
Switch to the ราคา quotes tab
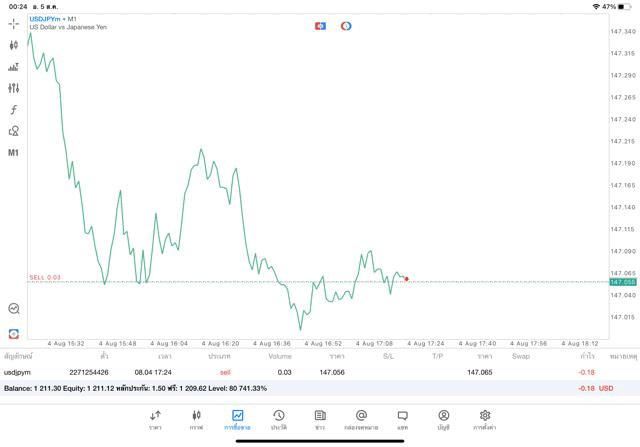click(155, 419)
